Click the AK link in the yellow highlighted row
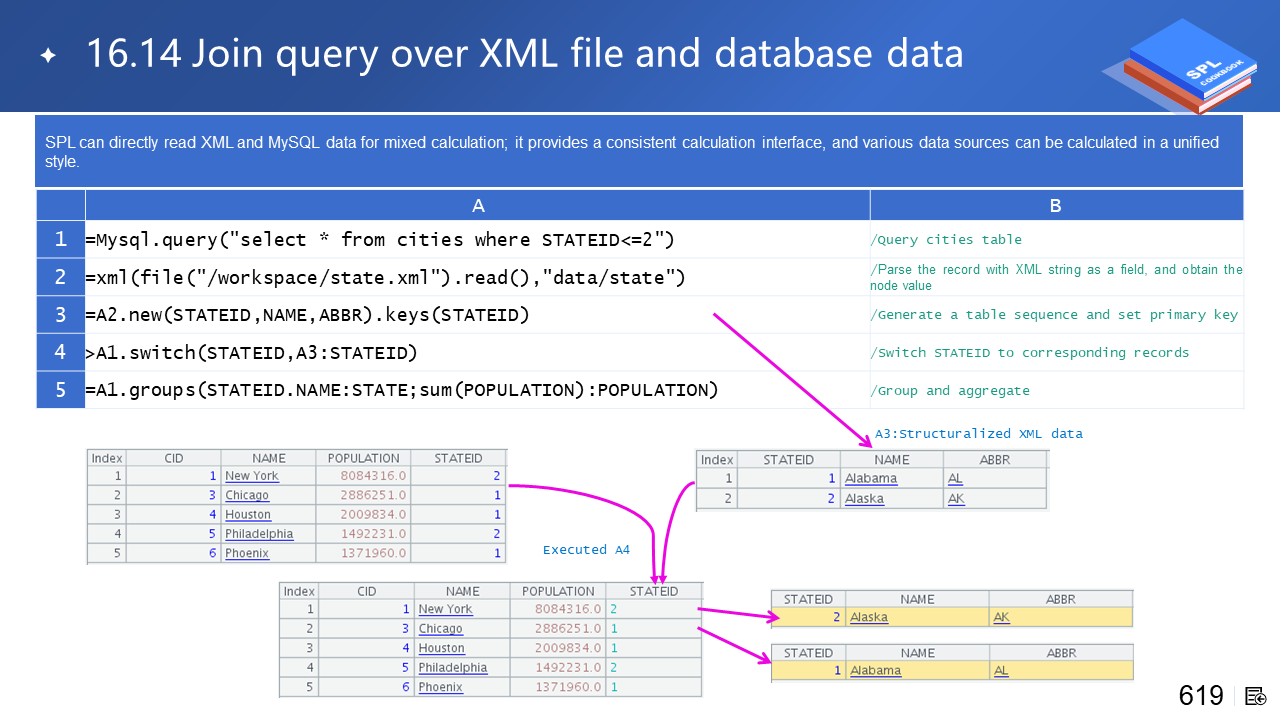The width and height of the screenshot is (1280, 720). pos(1001,617)
